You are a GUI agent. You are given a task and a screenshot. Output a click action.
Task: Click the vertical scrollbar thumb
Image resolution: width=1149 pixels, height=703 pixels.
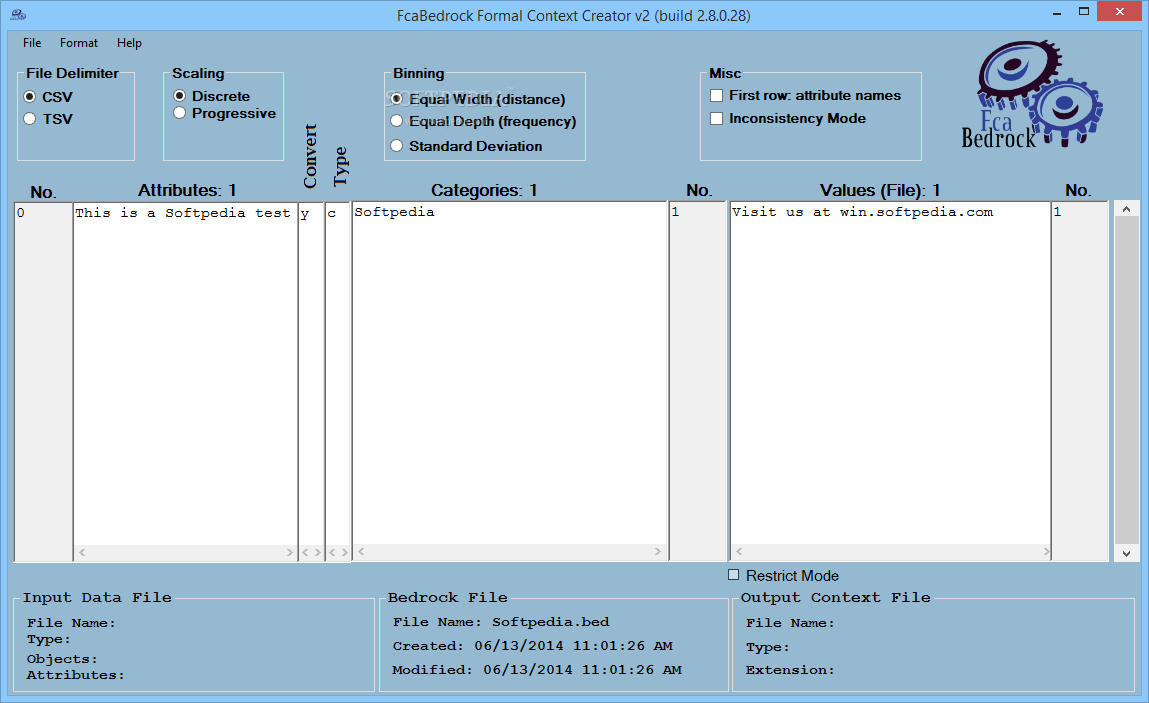1126,381
